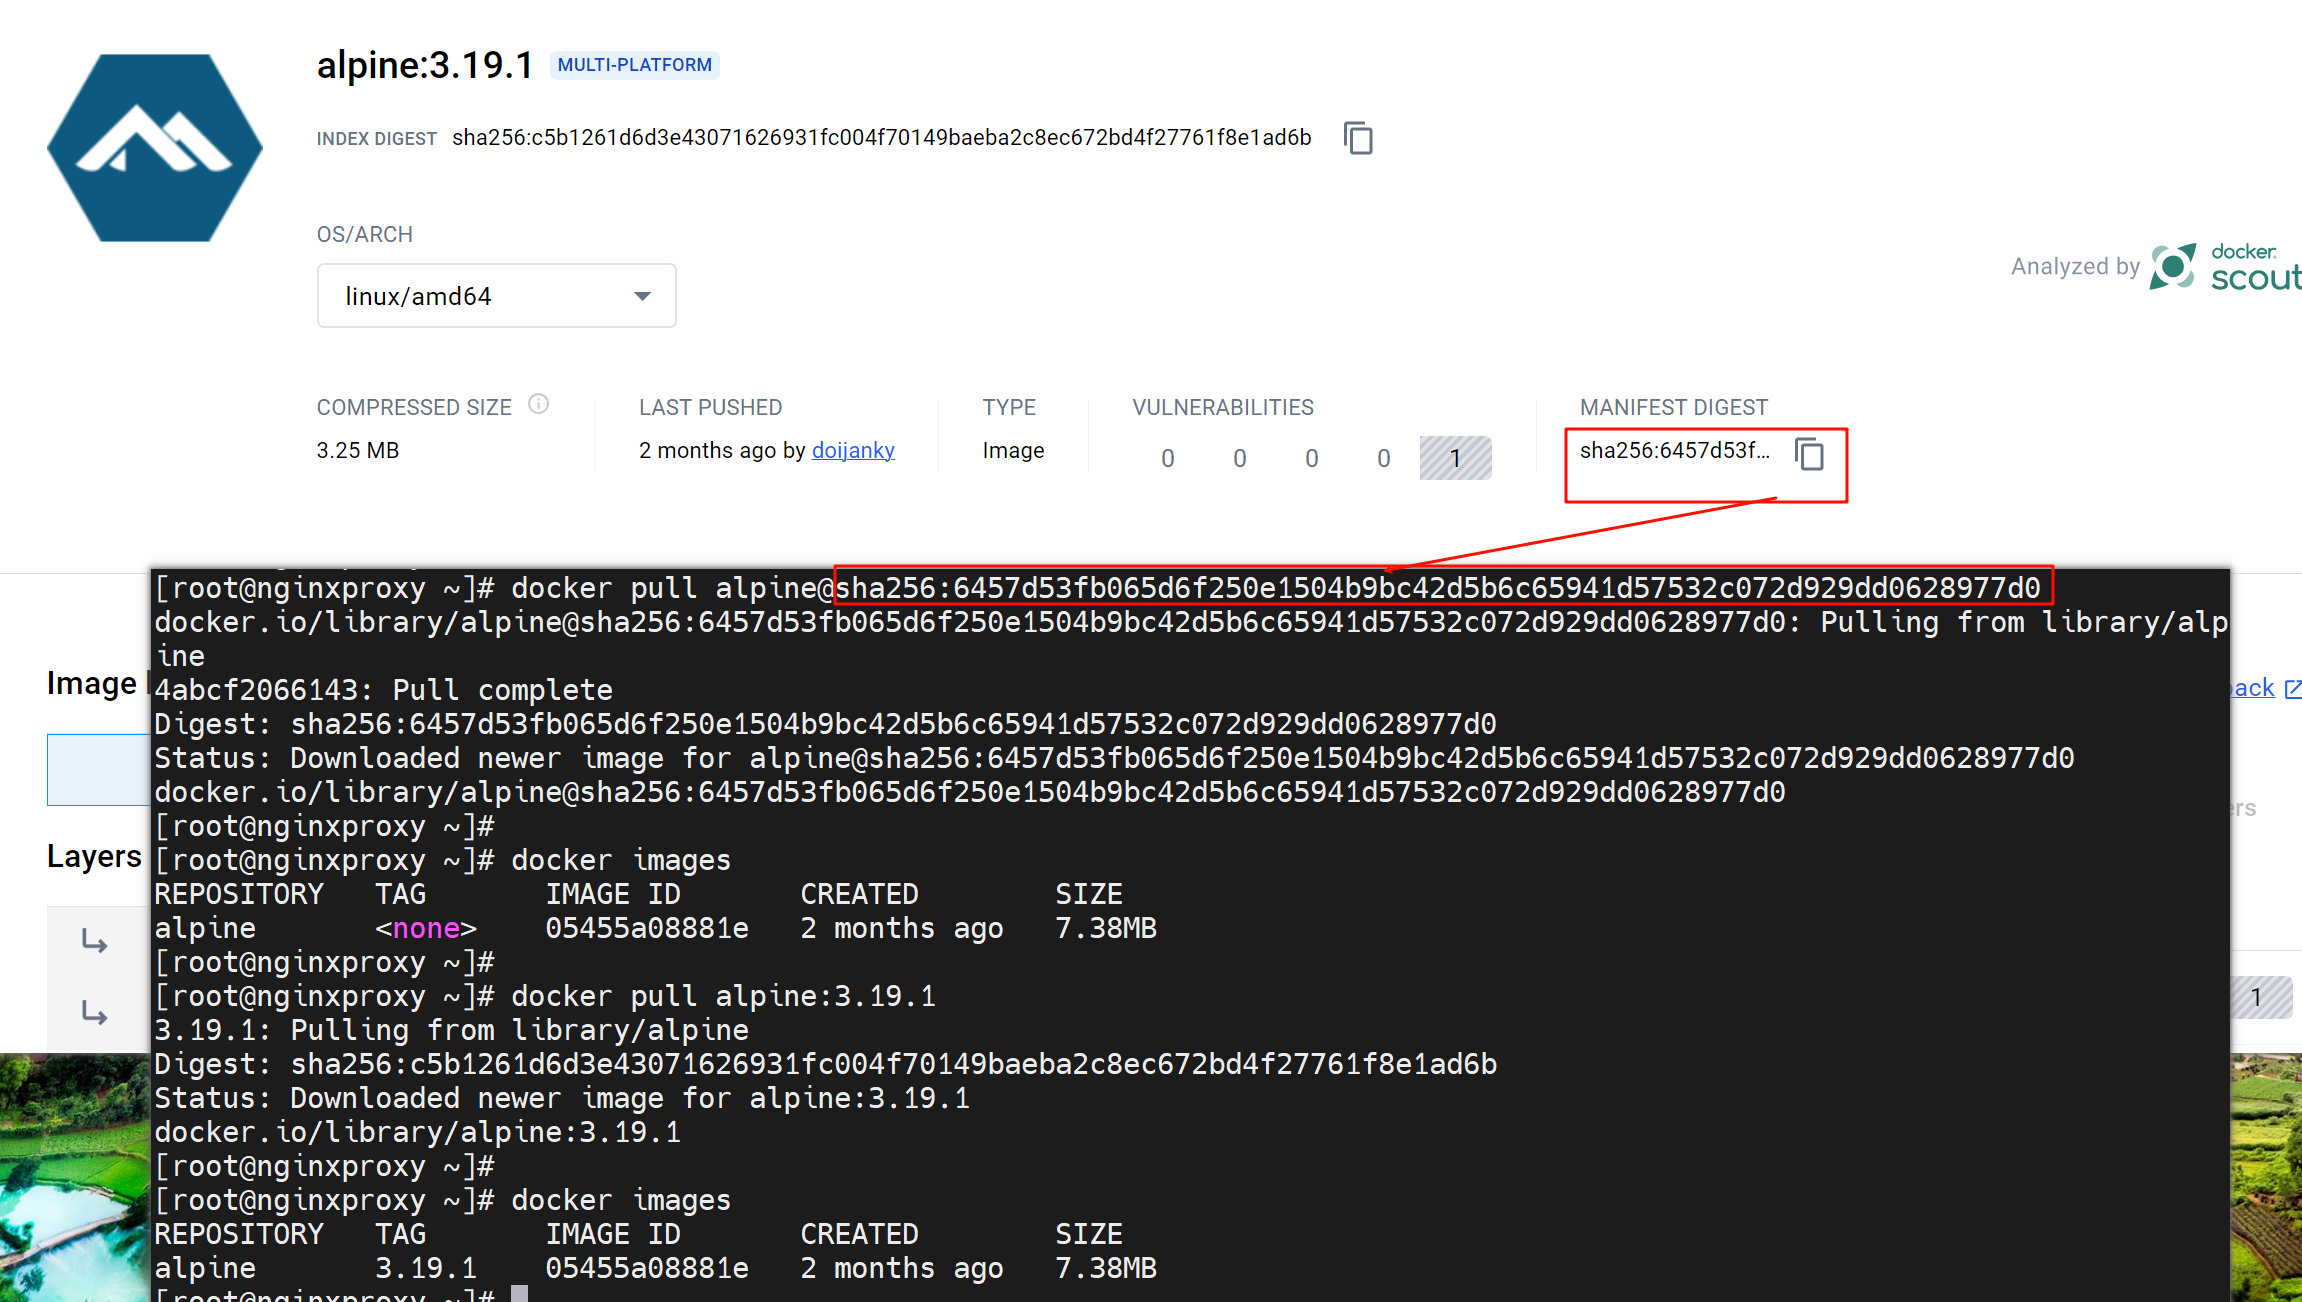The width and height of the screenshot is (2302, 1302).
Task: Open the doijanky user profile link
Action: point(852,450)
